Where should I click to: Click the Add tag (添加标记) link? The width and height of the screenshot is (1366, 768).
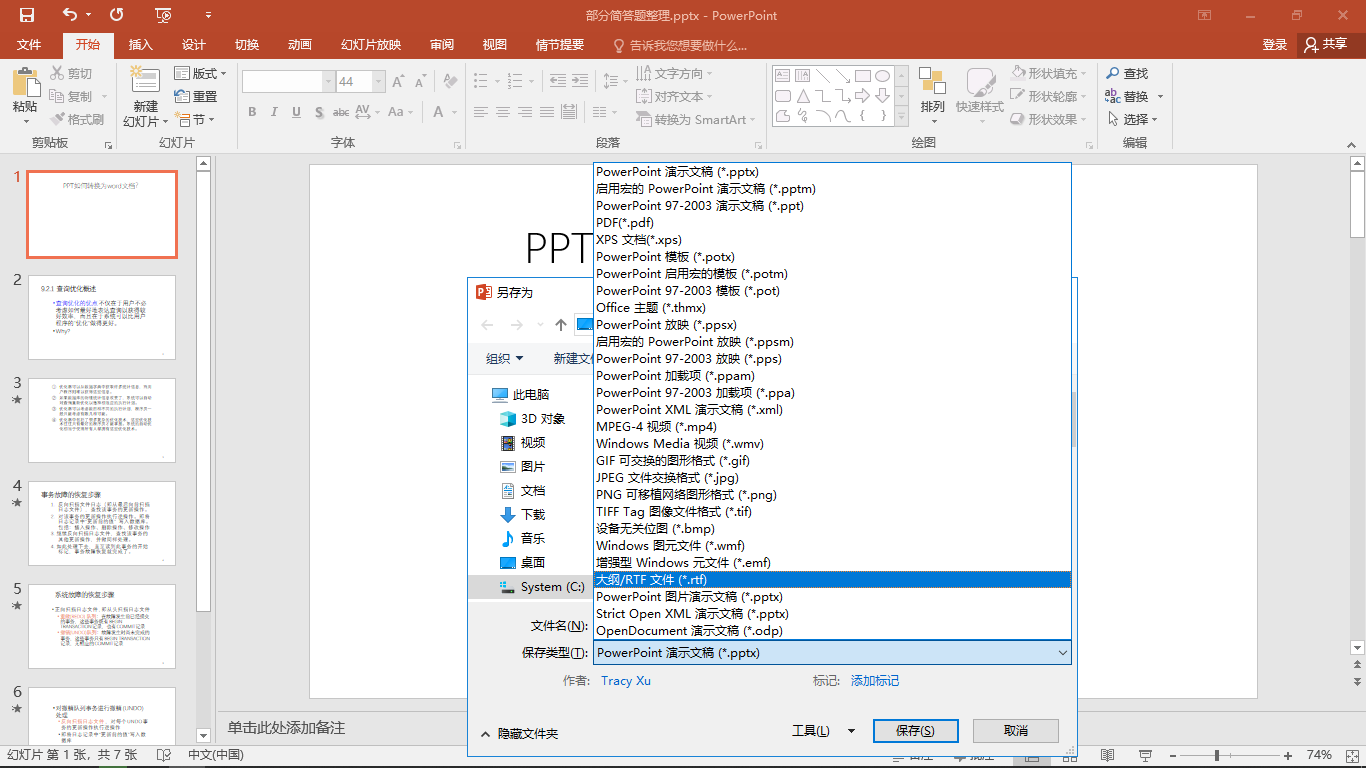[x=875, y=680]
